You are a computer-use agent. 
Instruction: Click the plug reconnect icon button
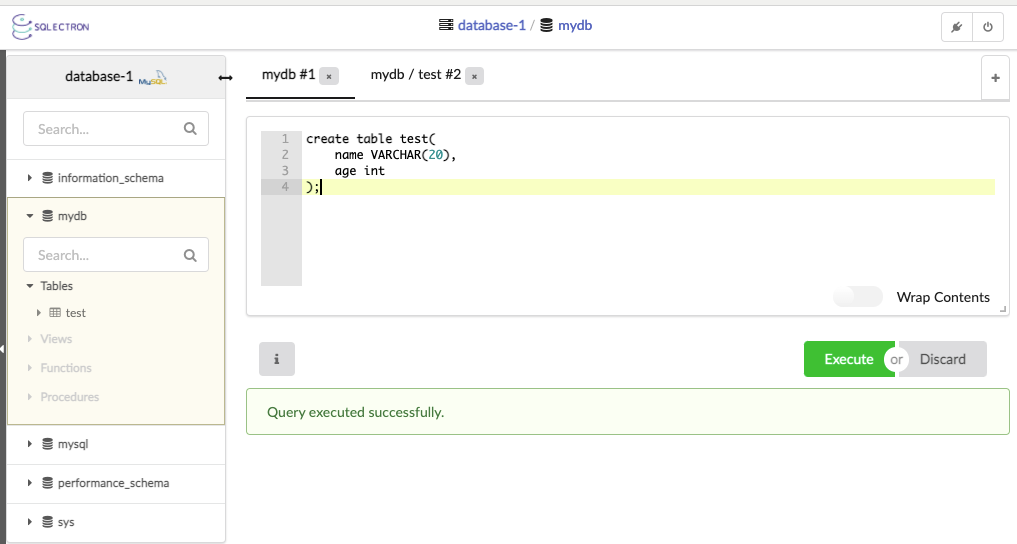957,27
